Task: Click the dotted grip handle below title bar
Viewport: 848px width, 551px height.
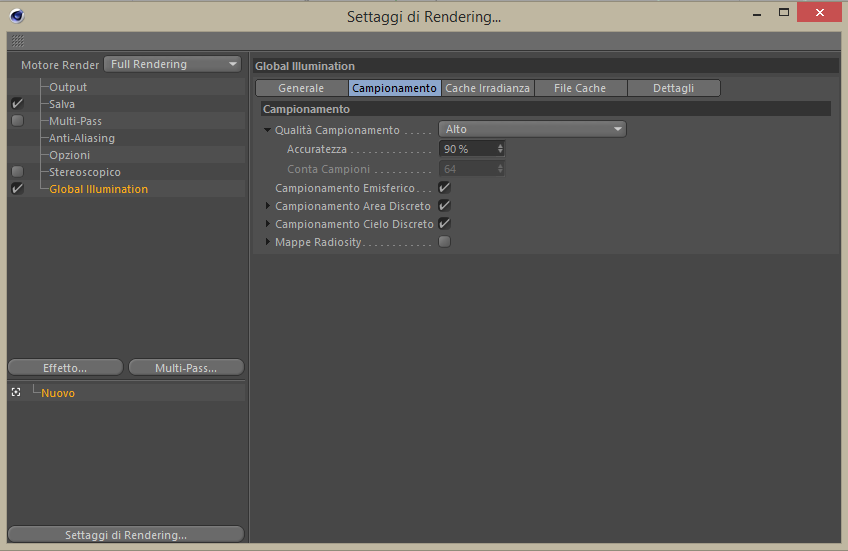Action: pyautogui.click(x=17, y=41)
